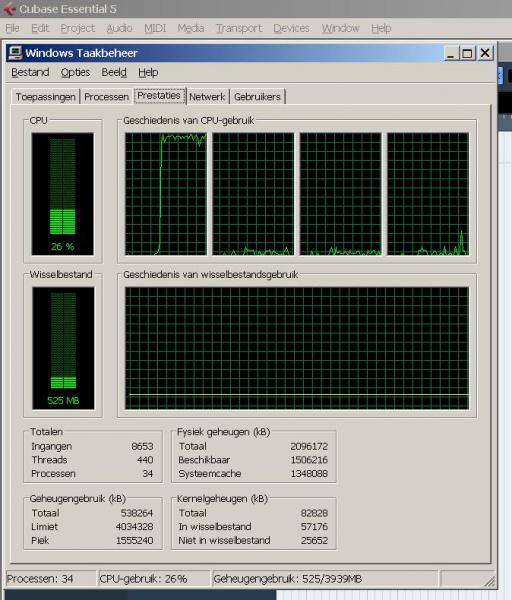Switch to the Gebruikers tab
This screenshot has width=512, height=600.
[x=257, y=97]
